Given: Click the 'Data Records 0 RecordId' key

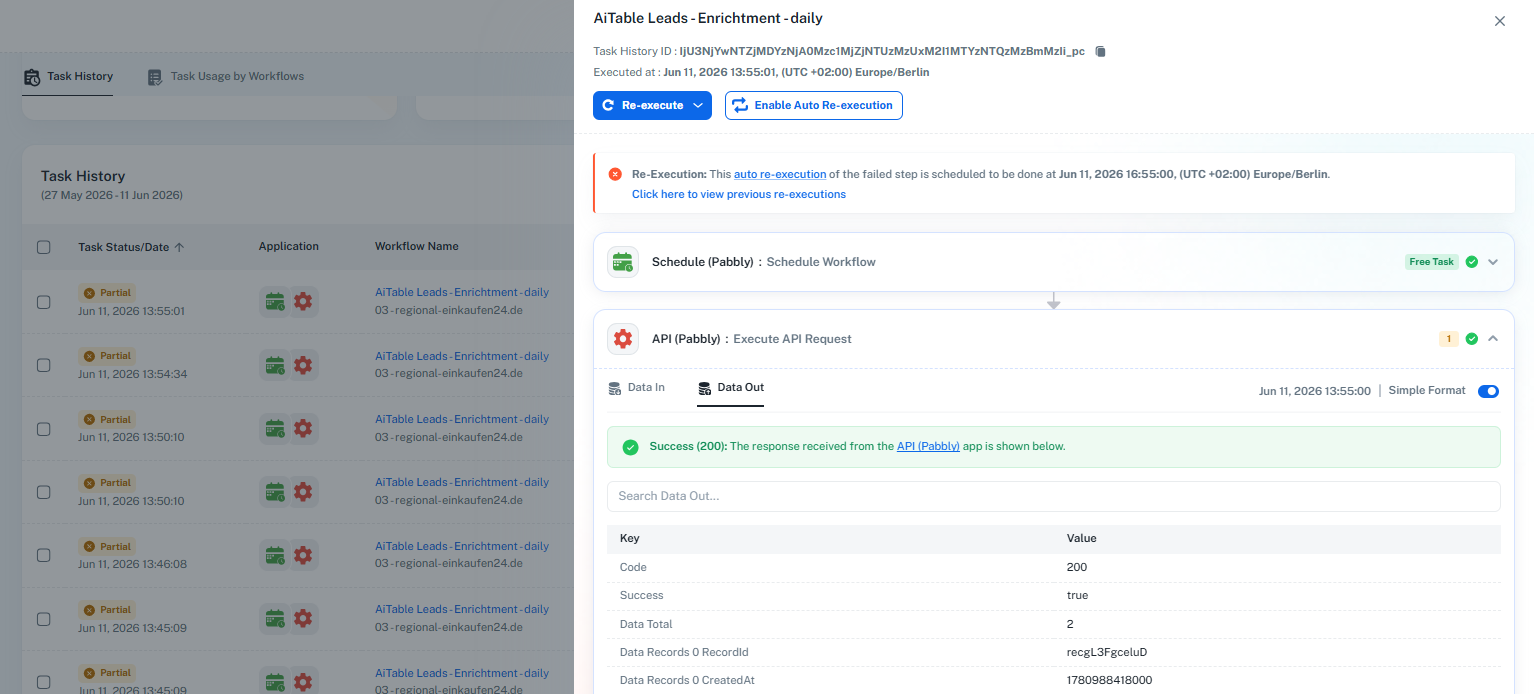Looking at the screenshot, I should click(684, 653).
